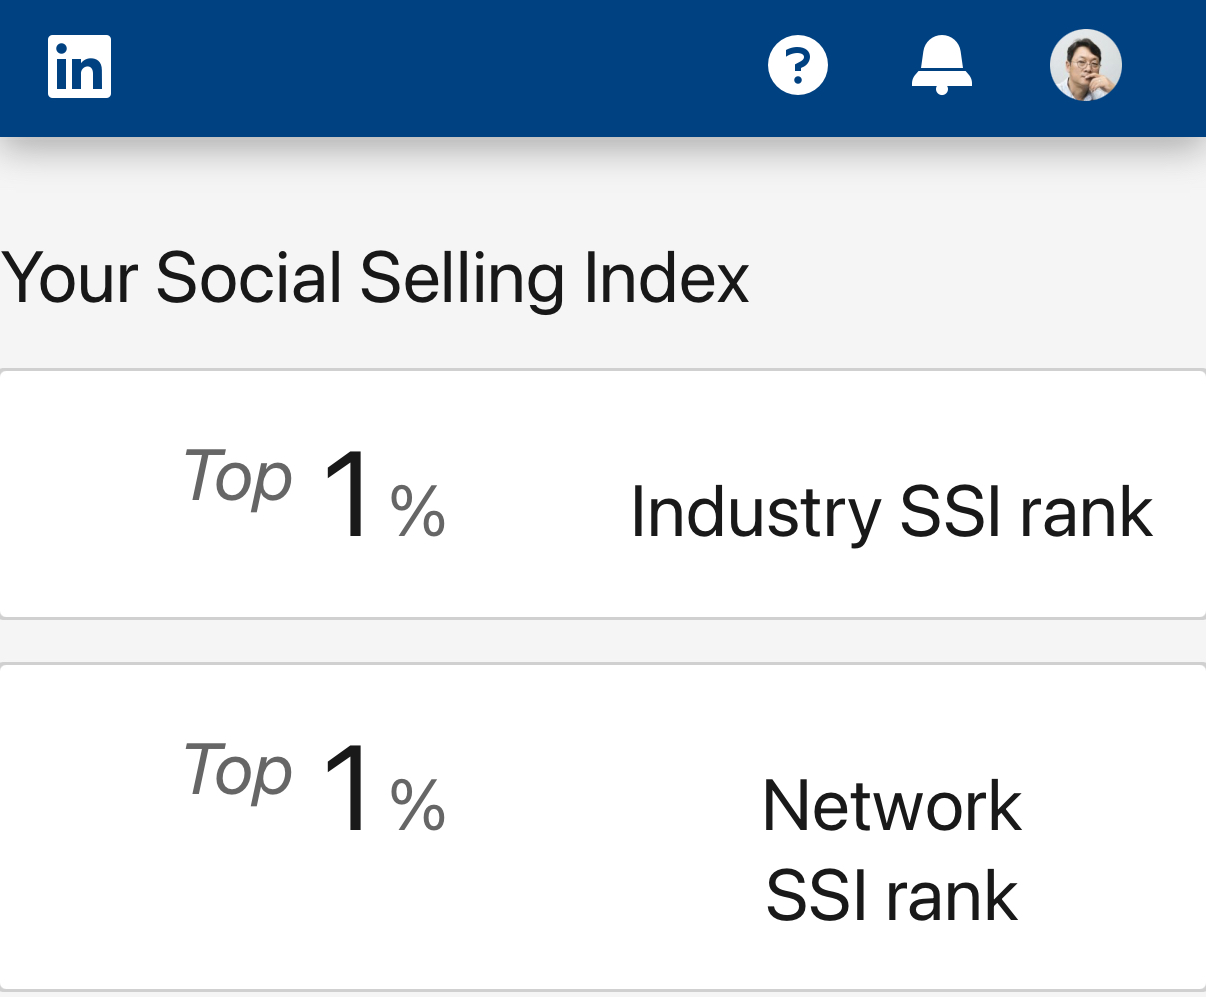Click the word "Index" in the heading

click(x=666, y=277)
